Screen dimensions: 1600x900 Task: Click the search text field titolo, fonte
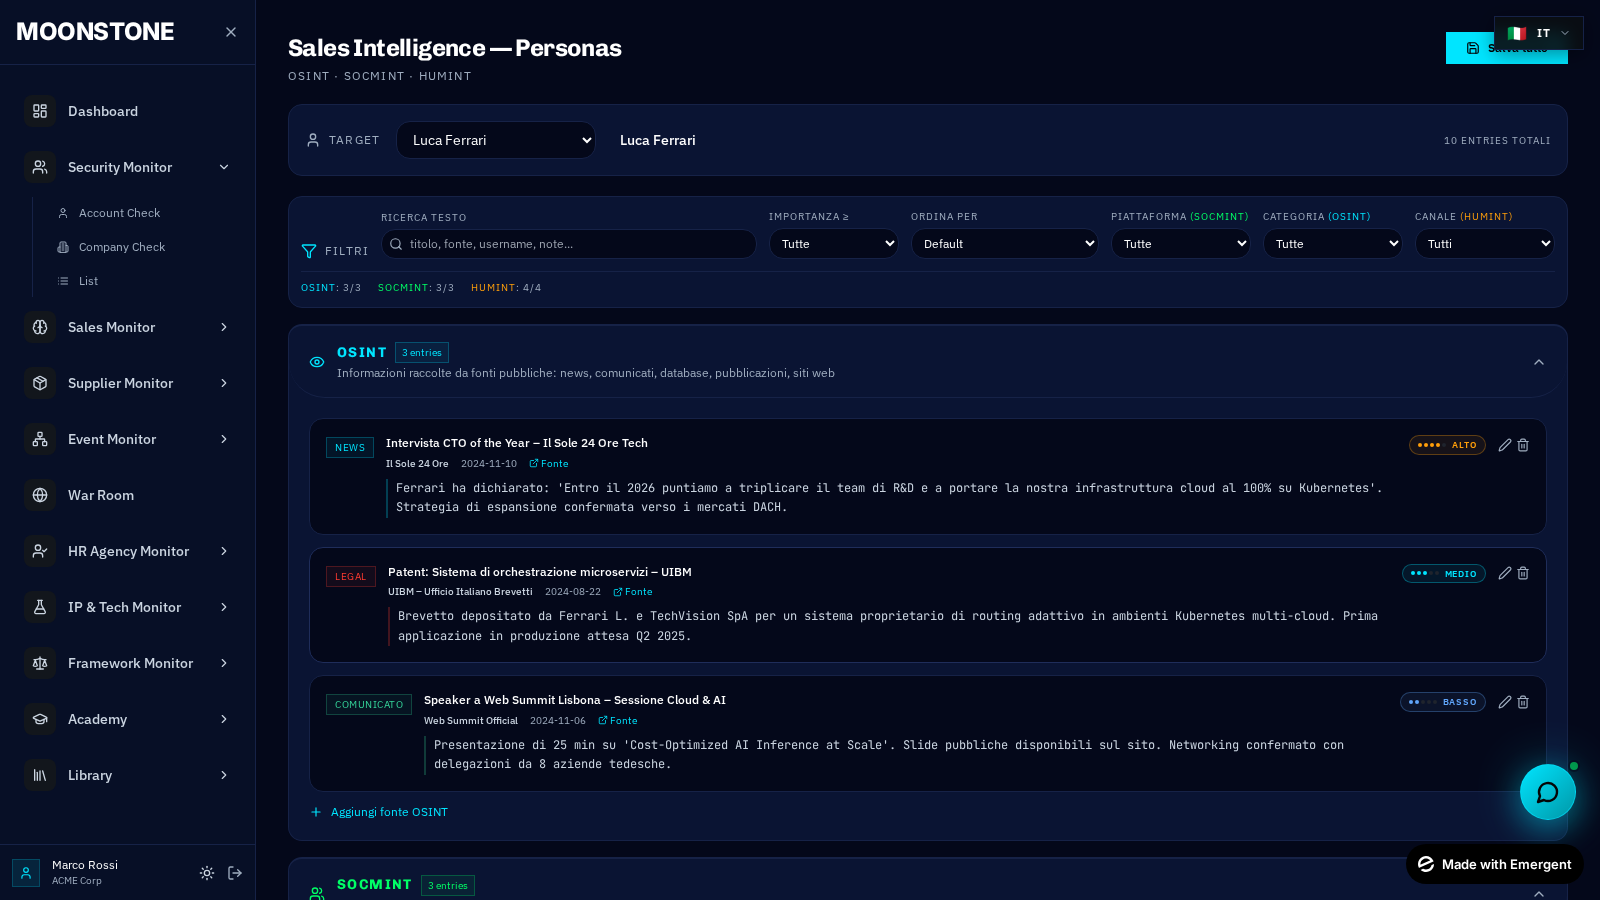click(x=569, y=244)
